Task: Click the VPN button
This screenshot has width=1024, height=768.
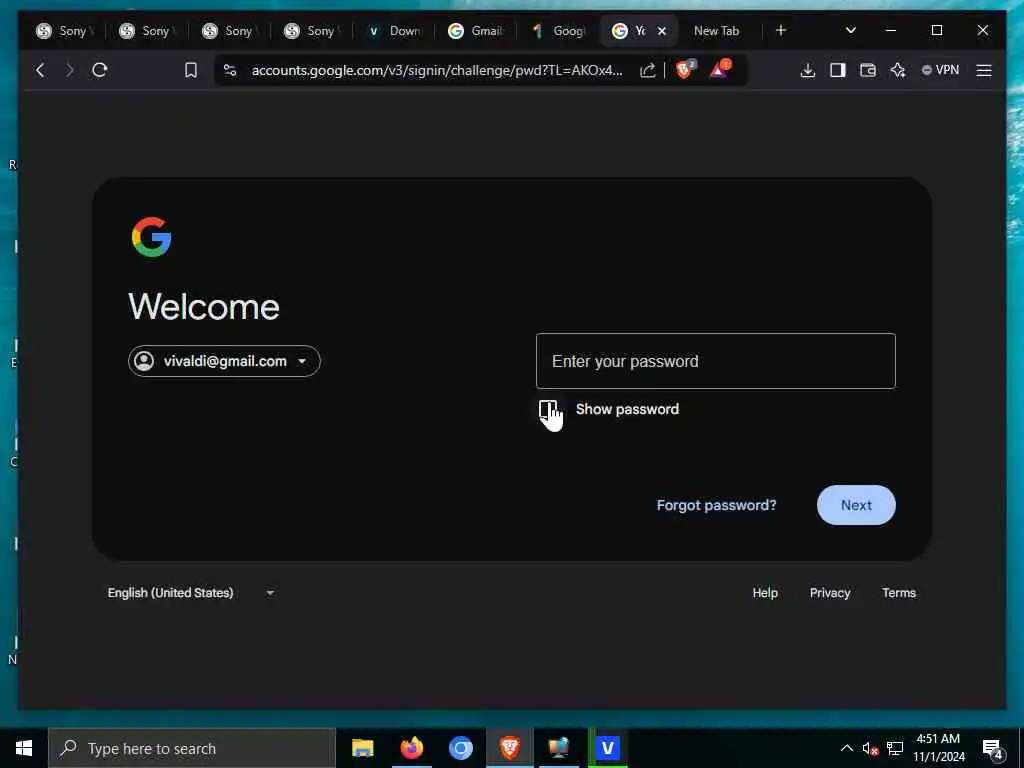Action: tap(940, 70)
